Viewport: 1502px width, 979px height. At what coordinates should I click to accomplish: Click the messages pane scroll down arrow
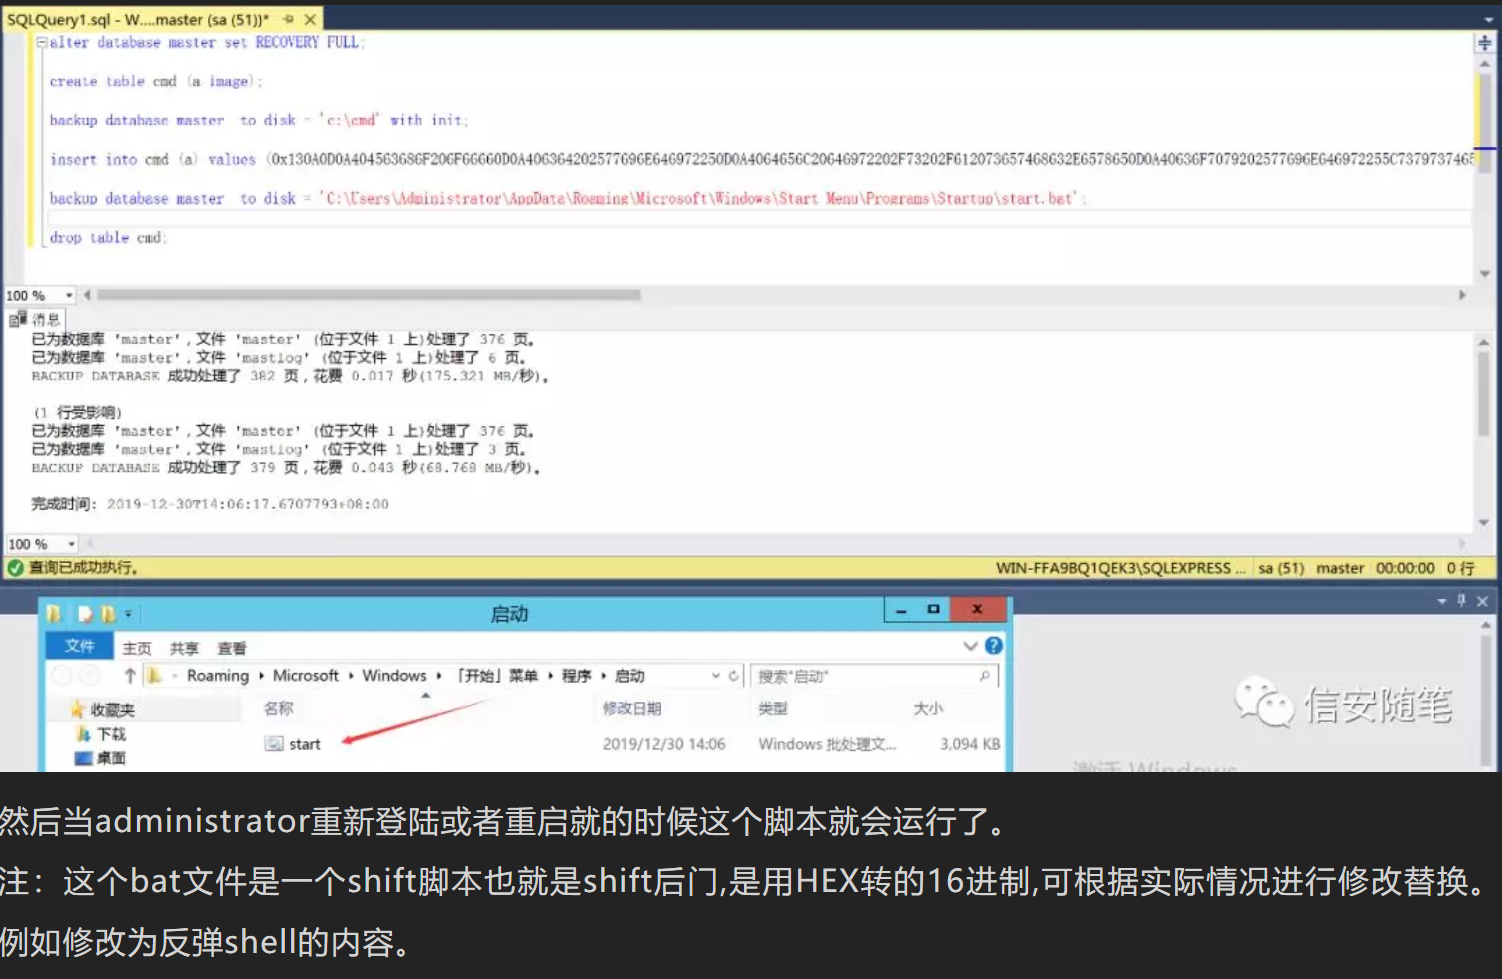coord(1484,523)
